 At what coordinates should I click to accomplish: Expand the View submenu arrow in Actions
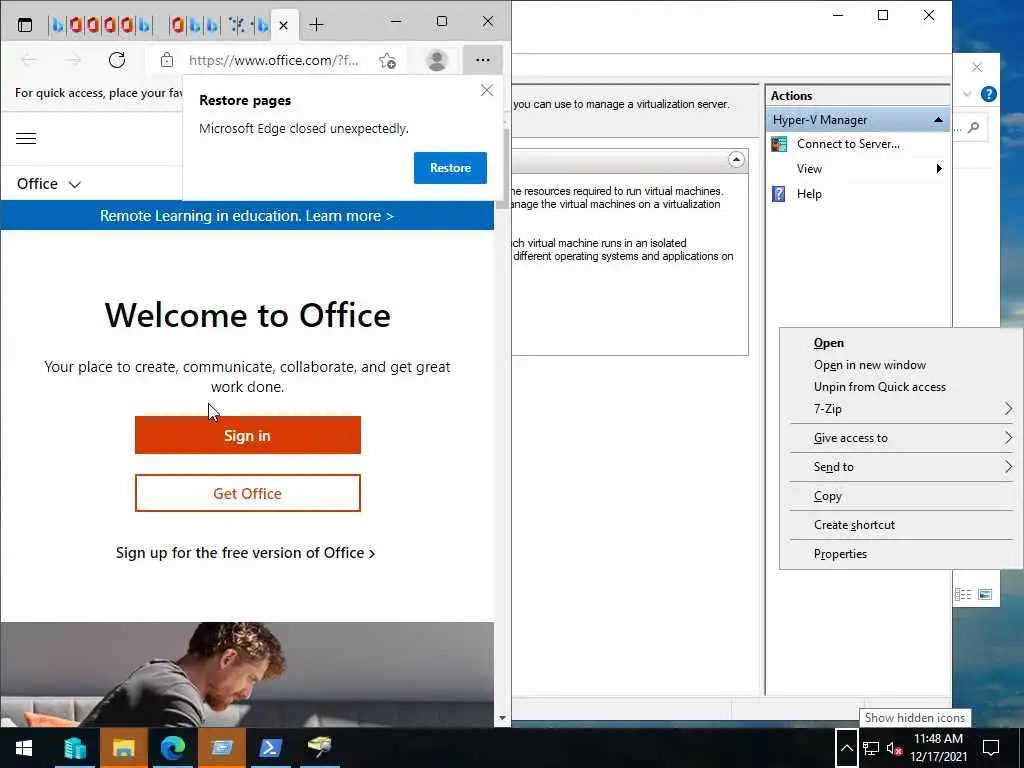pyautogui.click(x=938, y=169)
